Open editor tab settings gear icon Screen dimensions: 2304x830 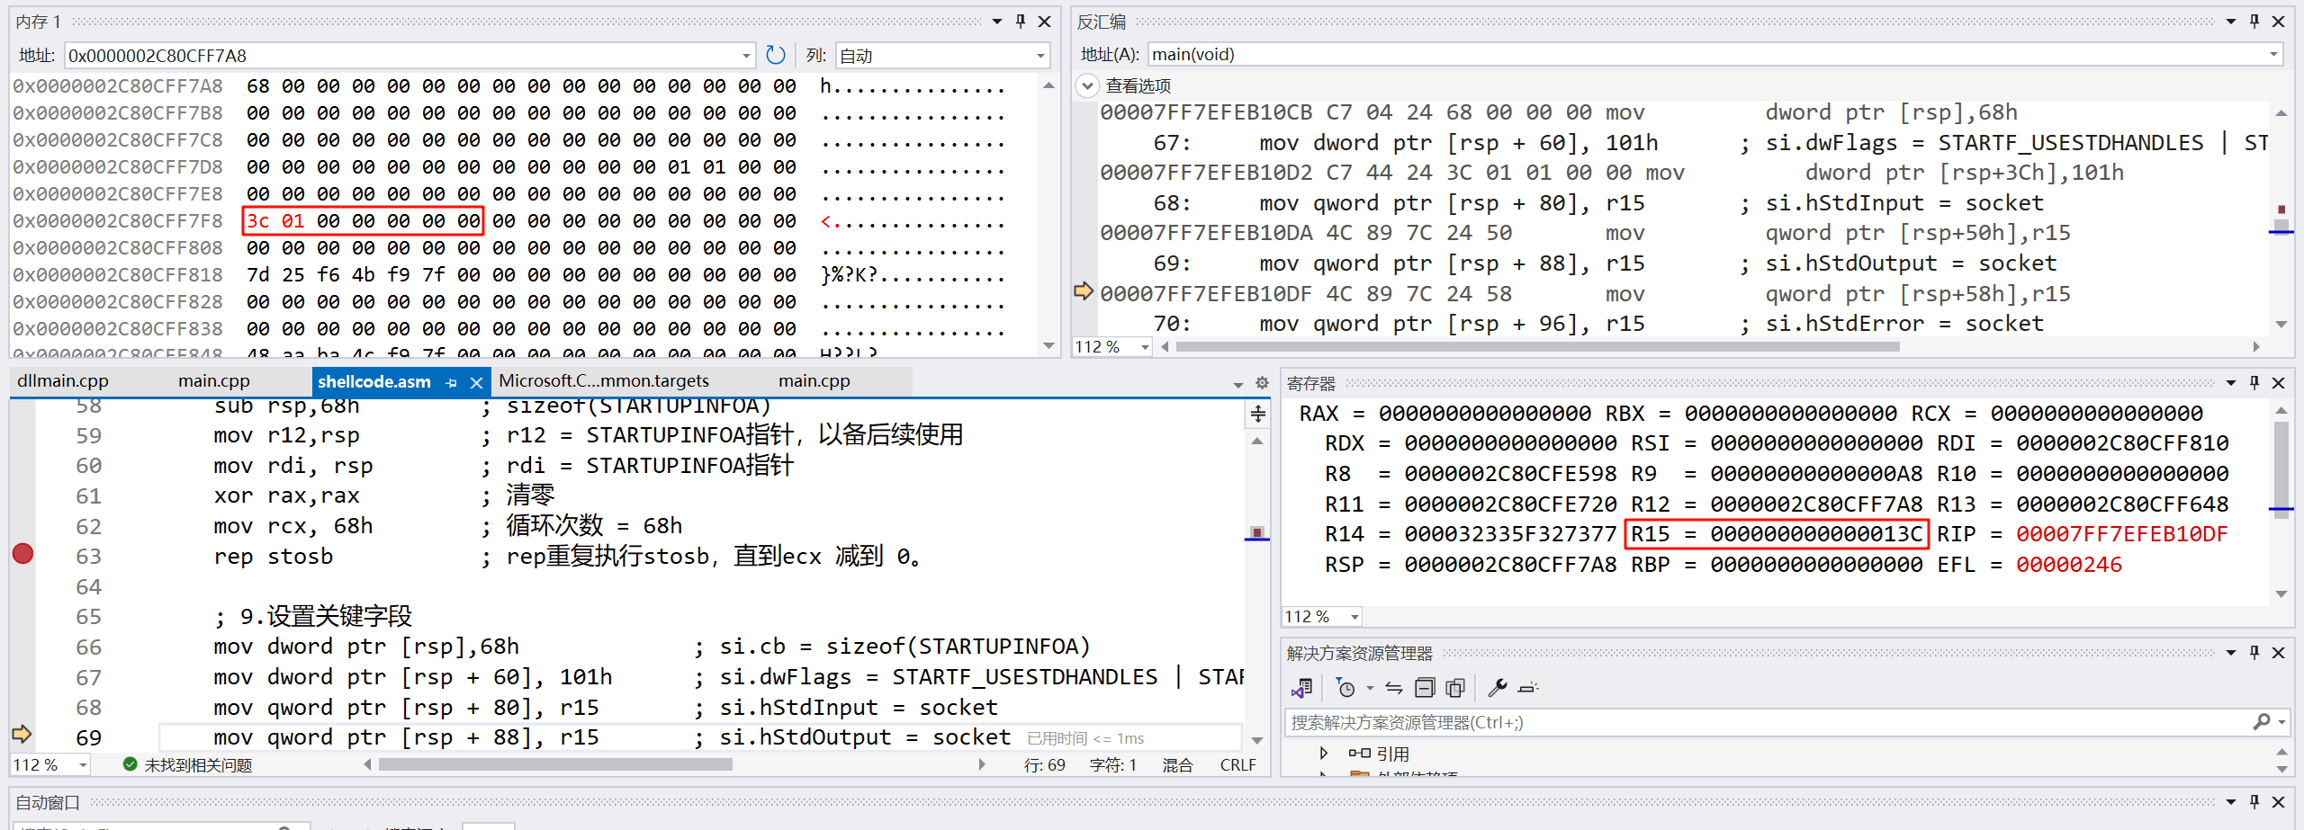tap(1262, 383)
